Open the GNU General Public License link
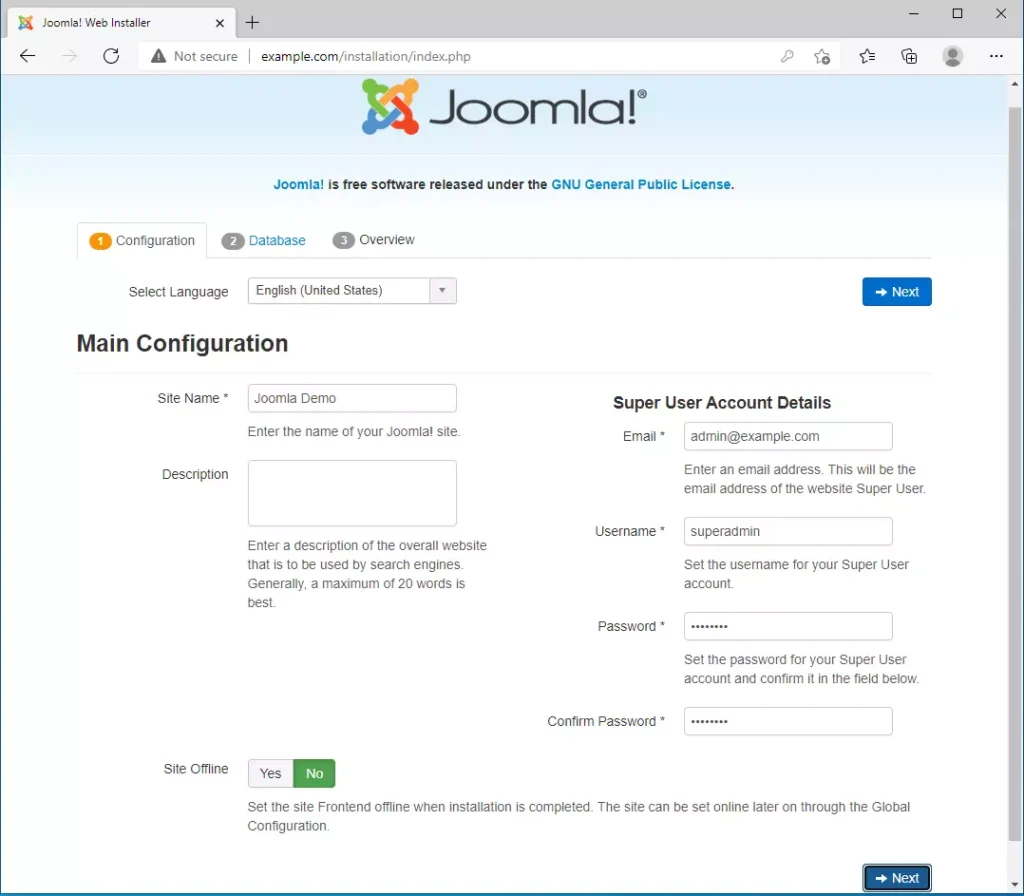This screenshot has width=1024, height=896. (641, 185)
